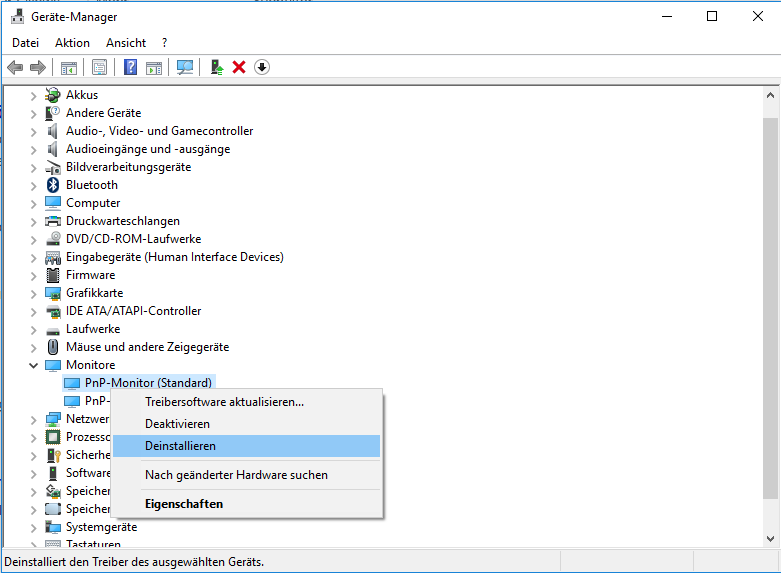Image resolution: width=781 pixels, height=573 pixels.
Task: Click the Scan for hardware changes icon
Action: pyautogui.click(x=185, y=67)
